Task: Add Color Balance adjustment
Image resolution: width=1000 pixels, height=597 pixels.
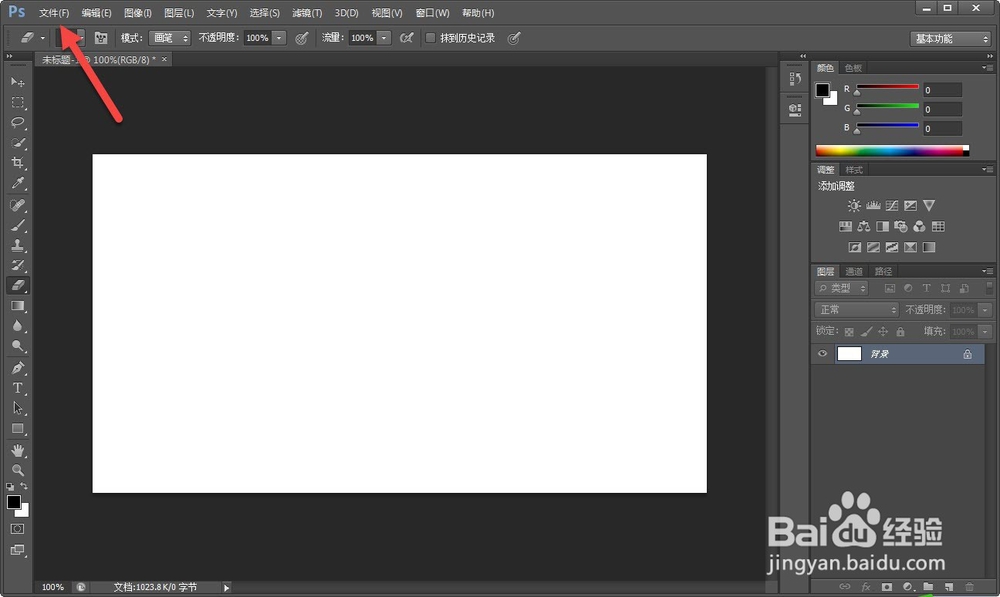Action: click(864, 226)
